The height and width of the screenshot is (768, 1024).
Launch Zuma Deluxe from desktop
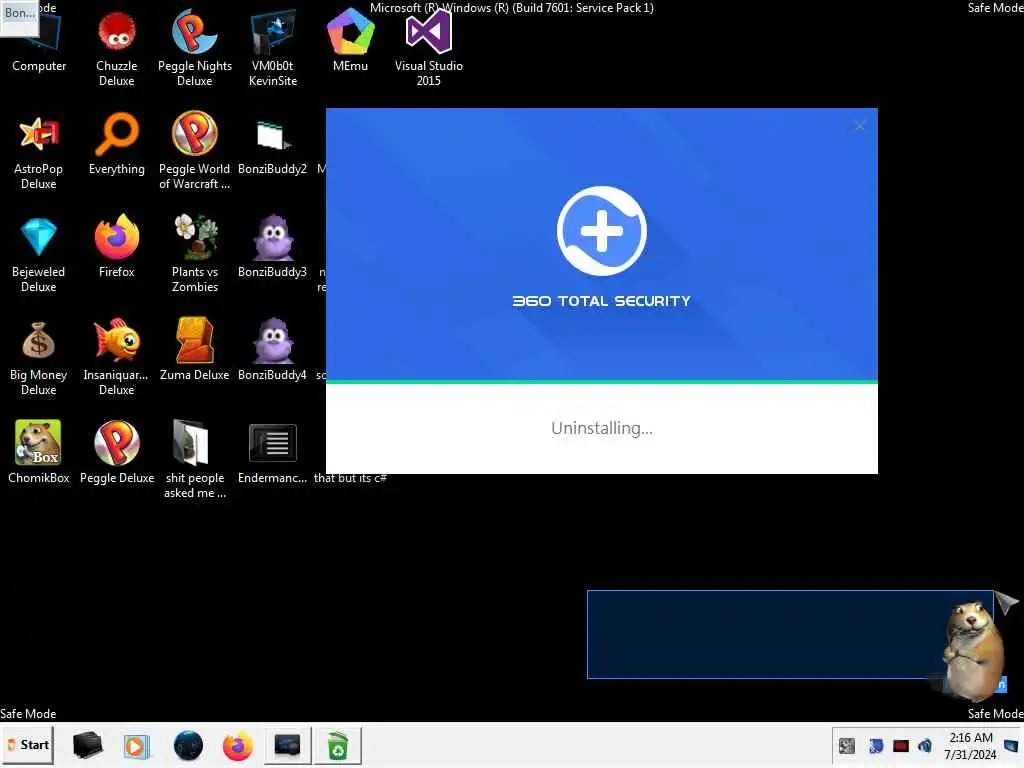tap(195, 350)
